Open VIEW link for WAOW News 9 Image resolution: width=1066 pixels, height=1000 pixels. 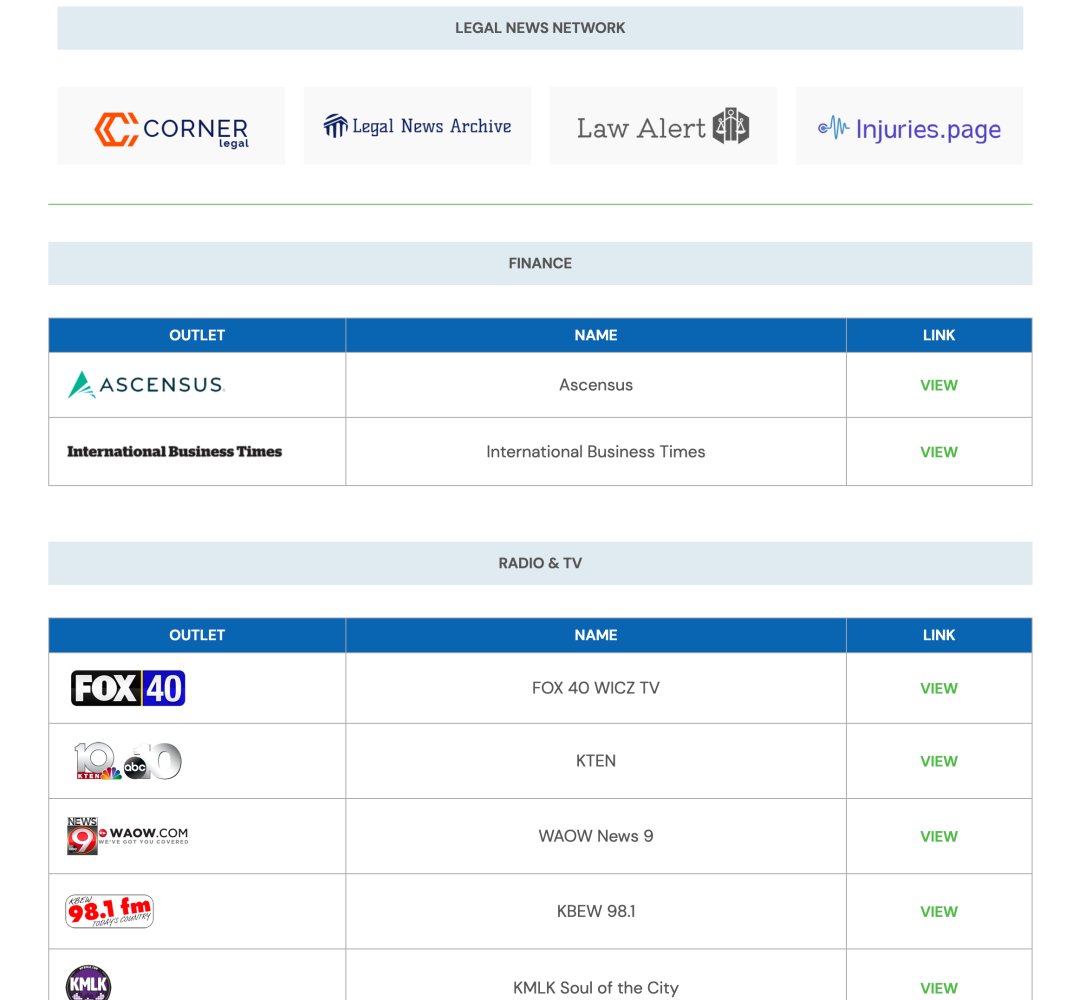click(938, 836)
